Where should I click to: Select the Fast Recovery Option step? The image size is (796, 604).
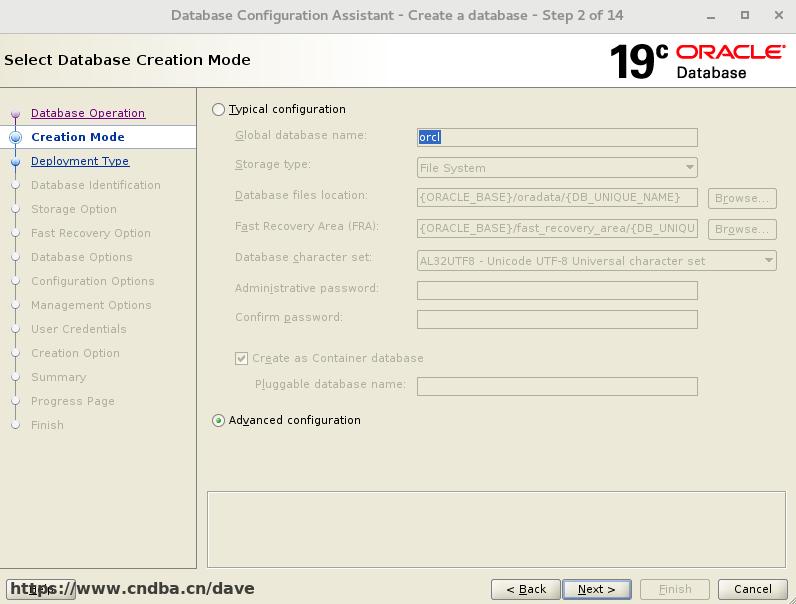(91, 233)
